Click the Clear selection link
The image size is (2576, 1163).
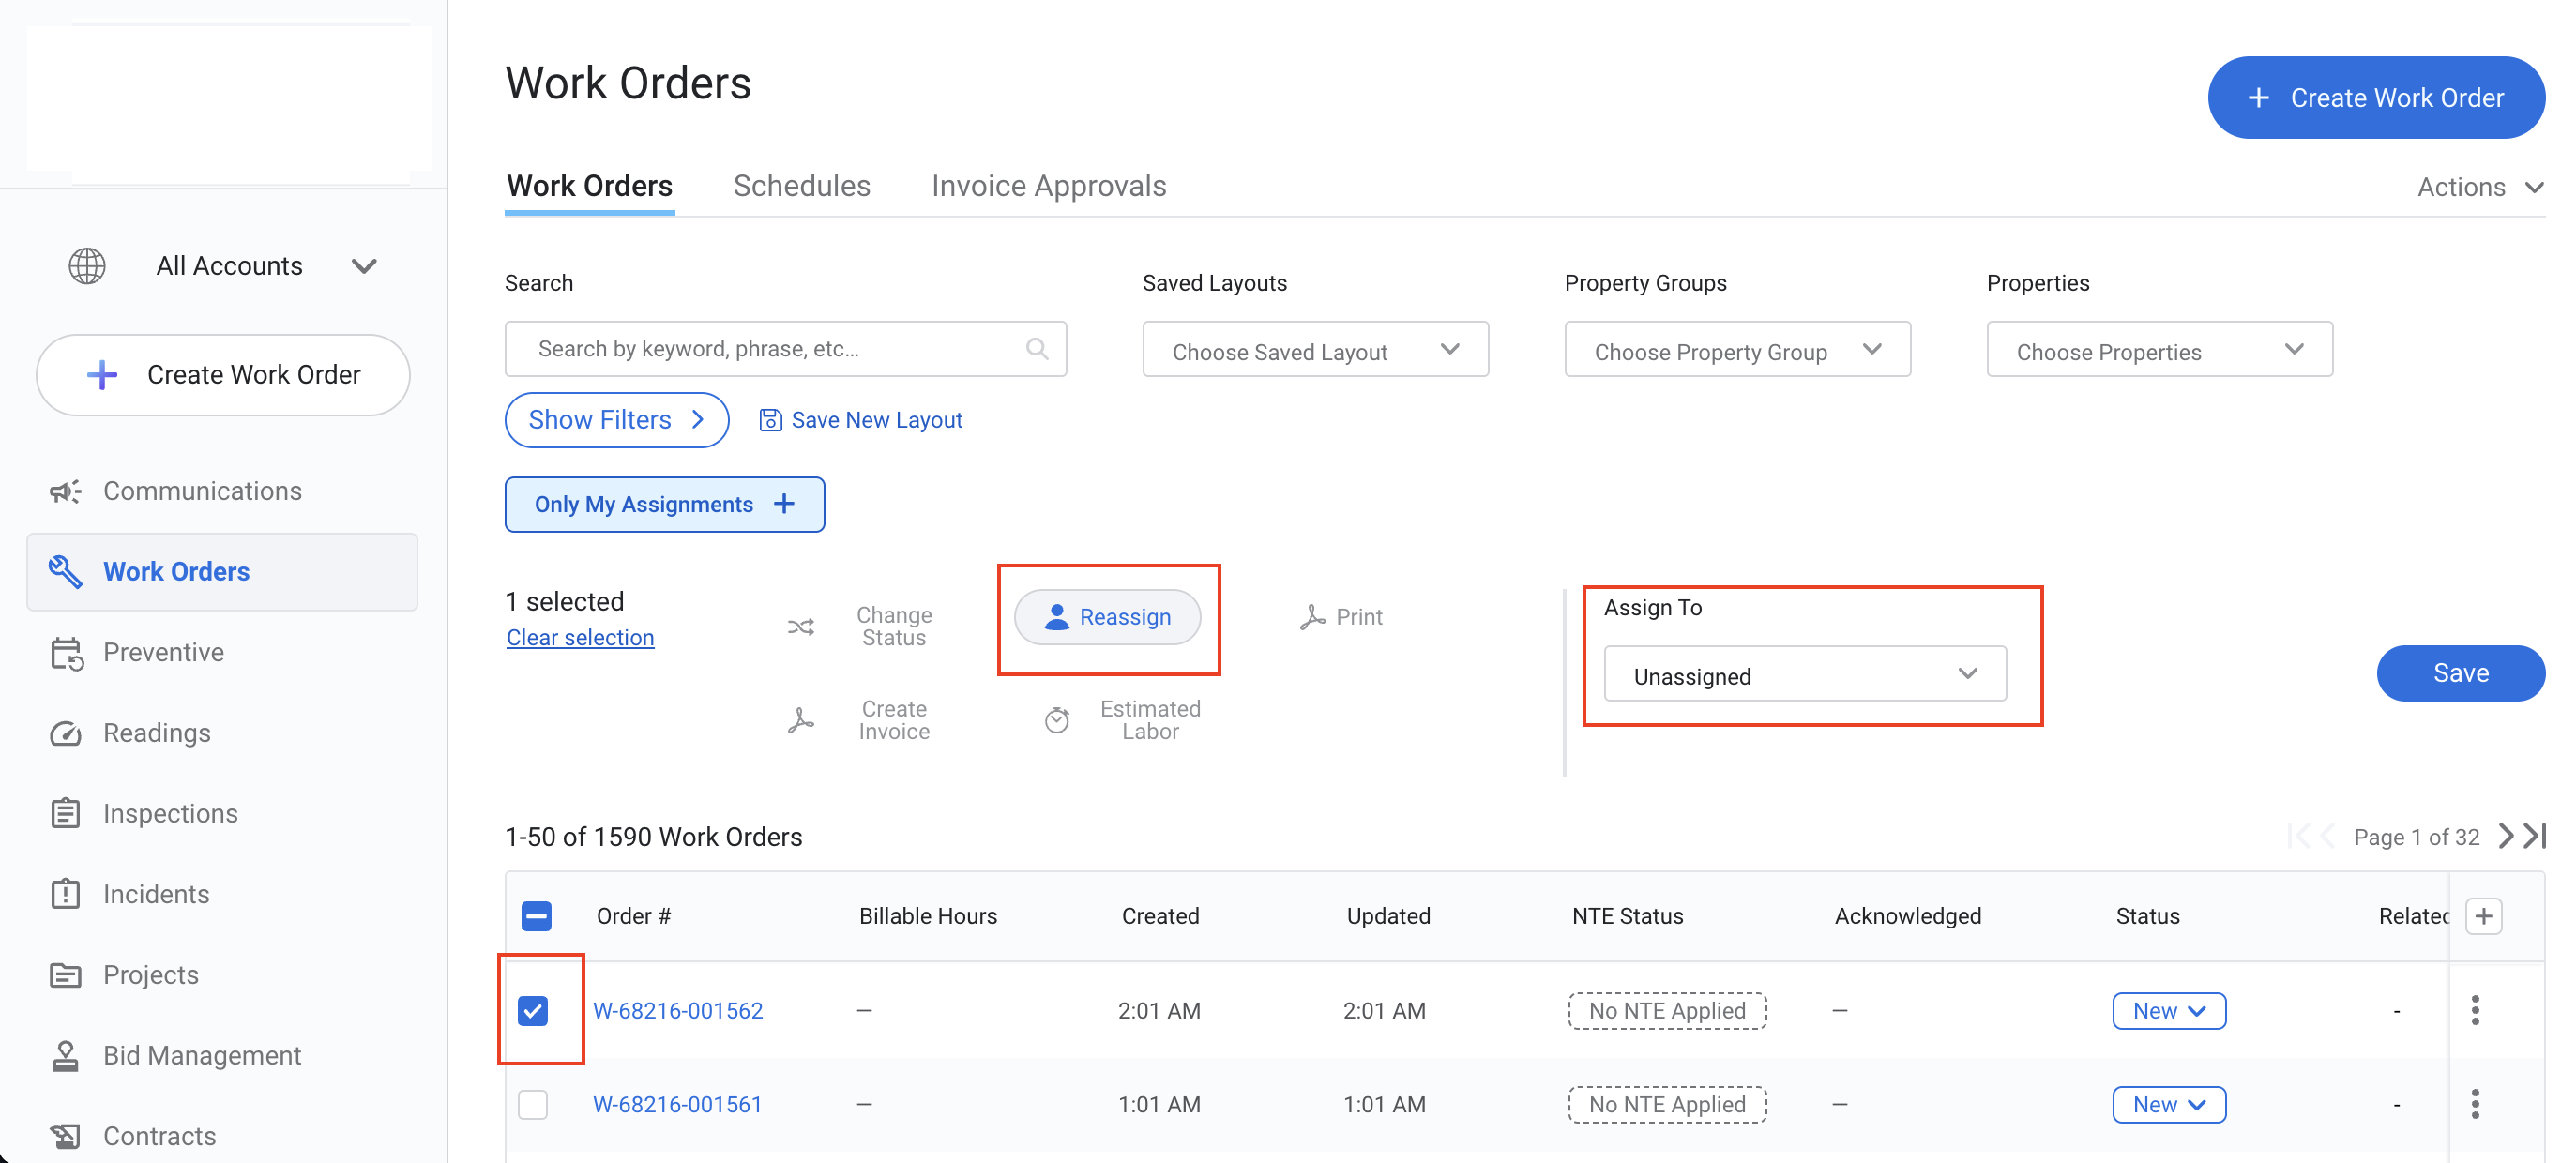pyautogui.click(x=580, y=637)
